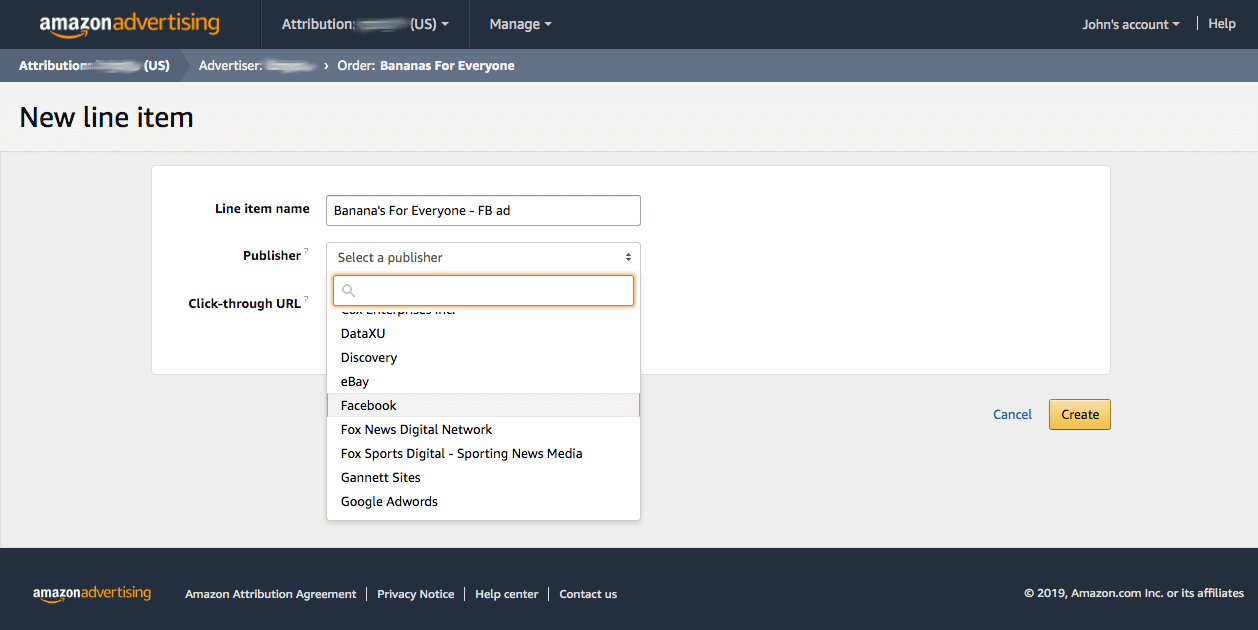1258x630 pixels.
Task: Click the 2019 Amazon.com copyright text
Action: coord(1134,594)
